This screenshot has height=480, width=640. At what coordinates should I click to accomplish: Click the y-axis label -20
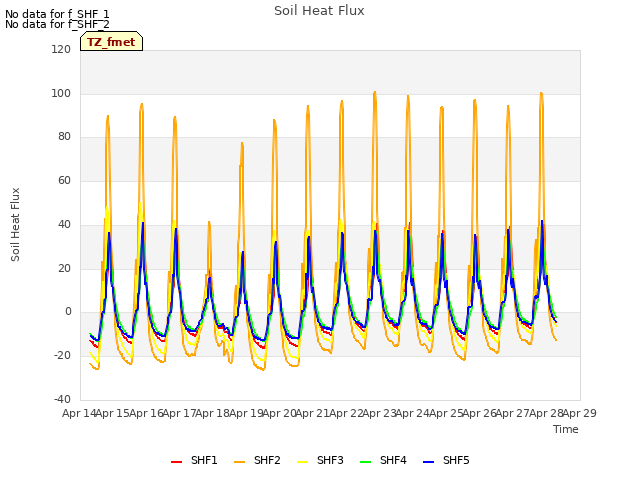coord(62,356)
